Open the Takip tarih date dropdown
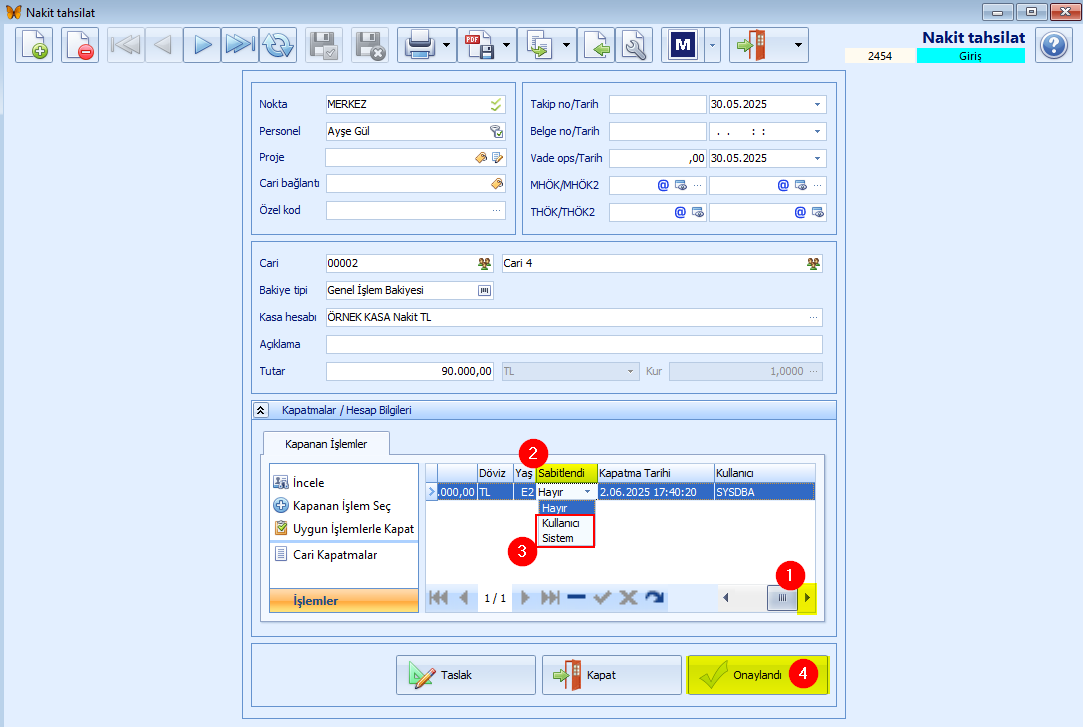The image size is (1083, 727). (x=818, y=104)
